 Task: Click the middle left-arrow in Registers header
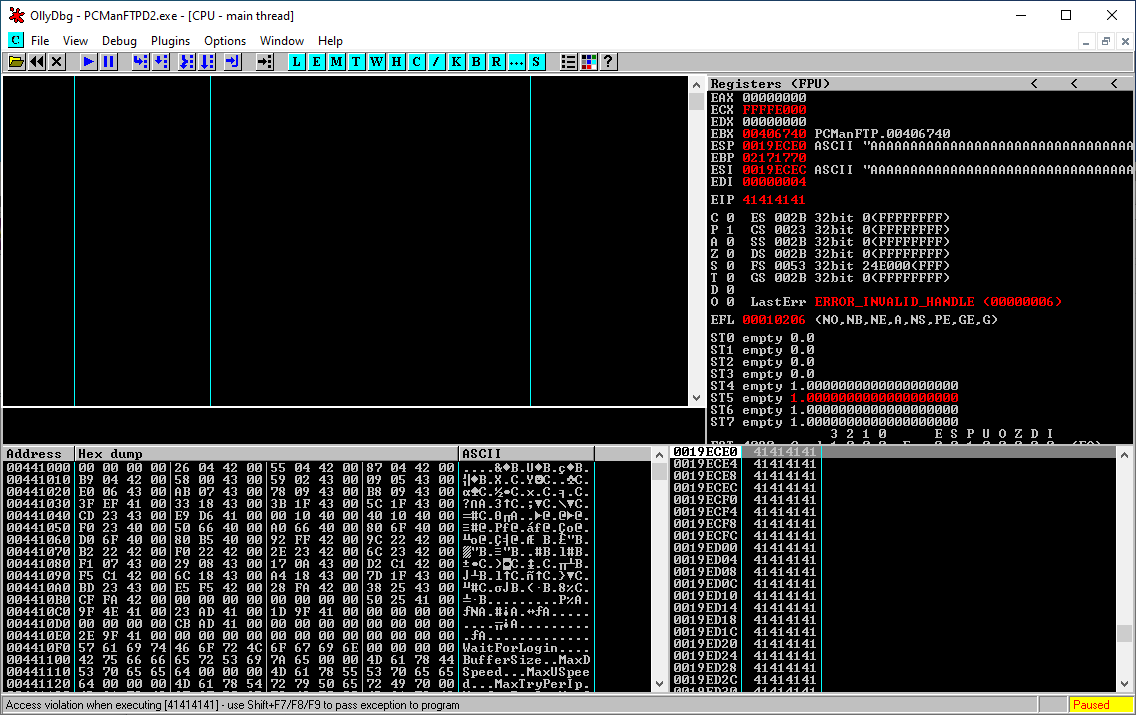(1074, 83)
